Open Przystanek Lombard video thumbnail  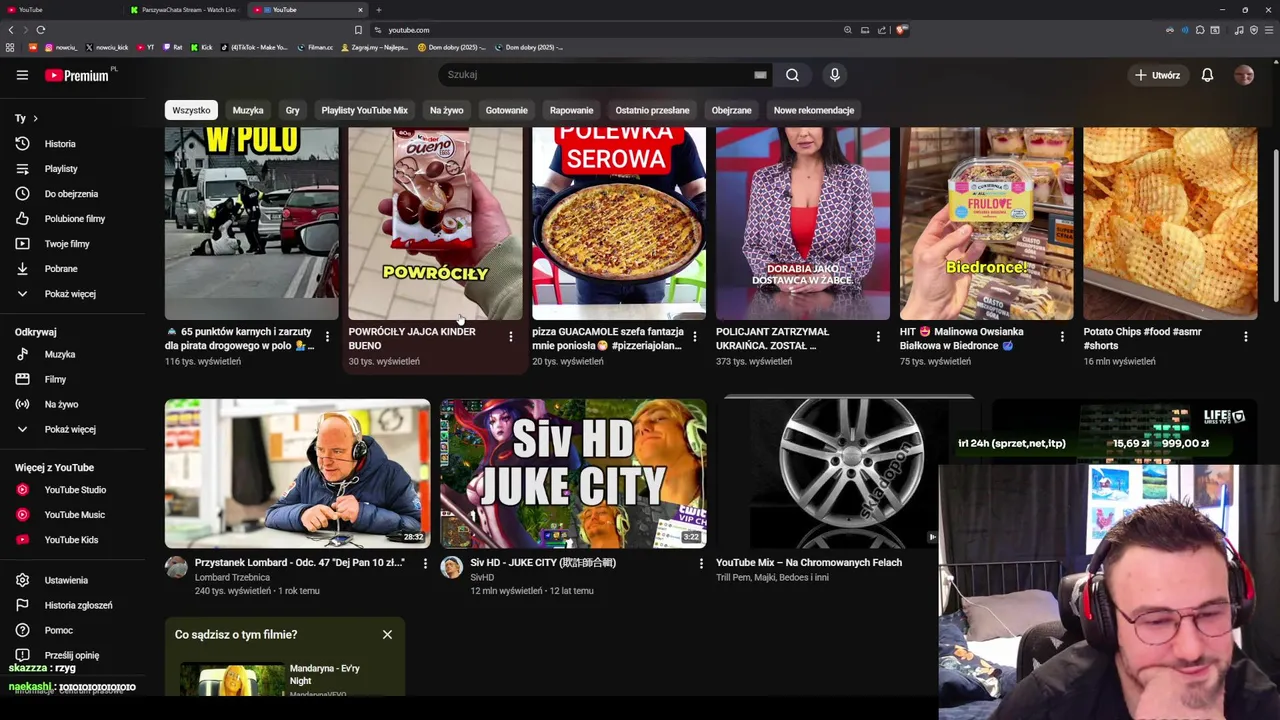pos(297,473)
